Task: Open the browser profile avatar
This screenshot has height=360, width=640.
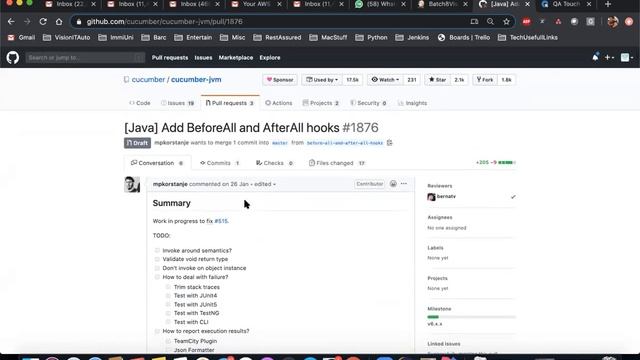Action: click(613, 22)
